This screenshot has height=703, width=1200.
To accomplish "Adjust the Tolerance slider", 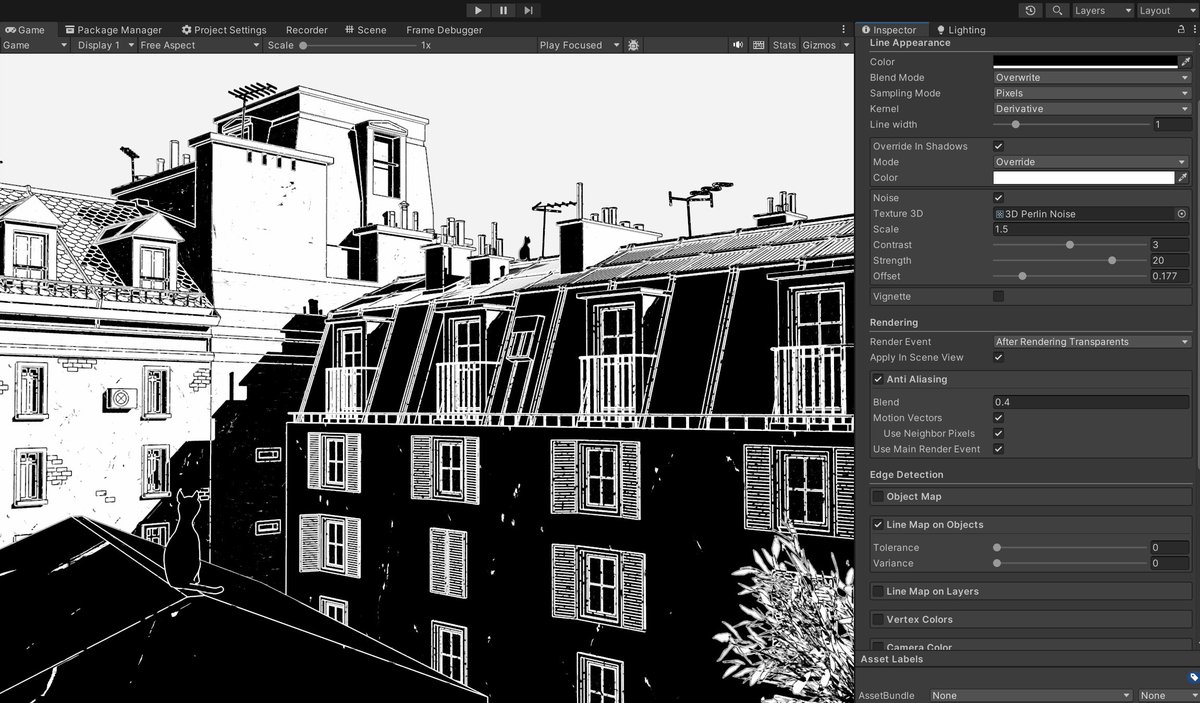I will (1069, 547).
